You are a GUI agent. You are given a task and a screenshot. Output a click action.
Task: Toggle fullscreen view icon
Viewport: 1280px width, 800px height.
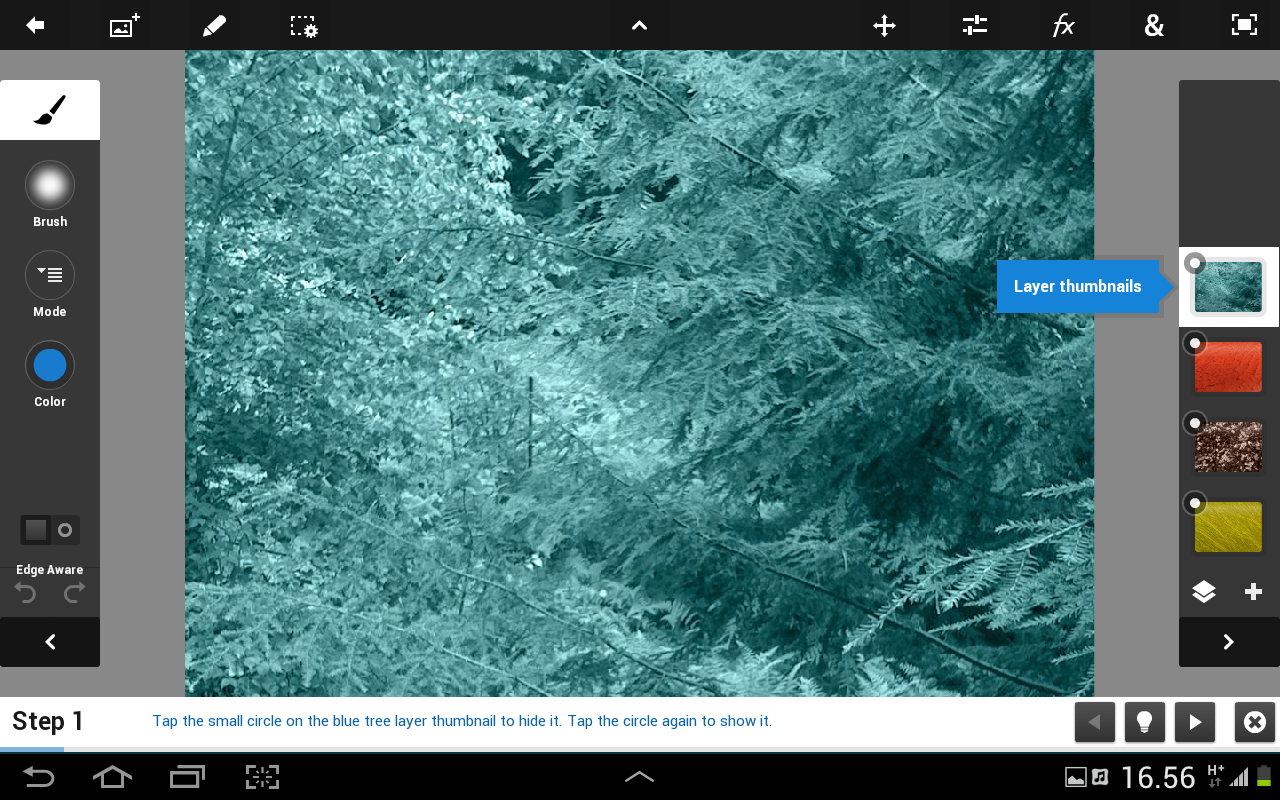click(x=1244, y=25)
